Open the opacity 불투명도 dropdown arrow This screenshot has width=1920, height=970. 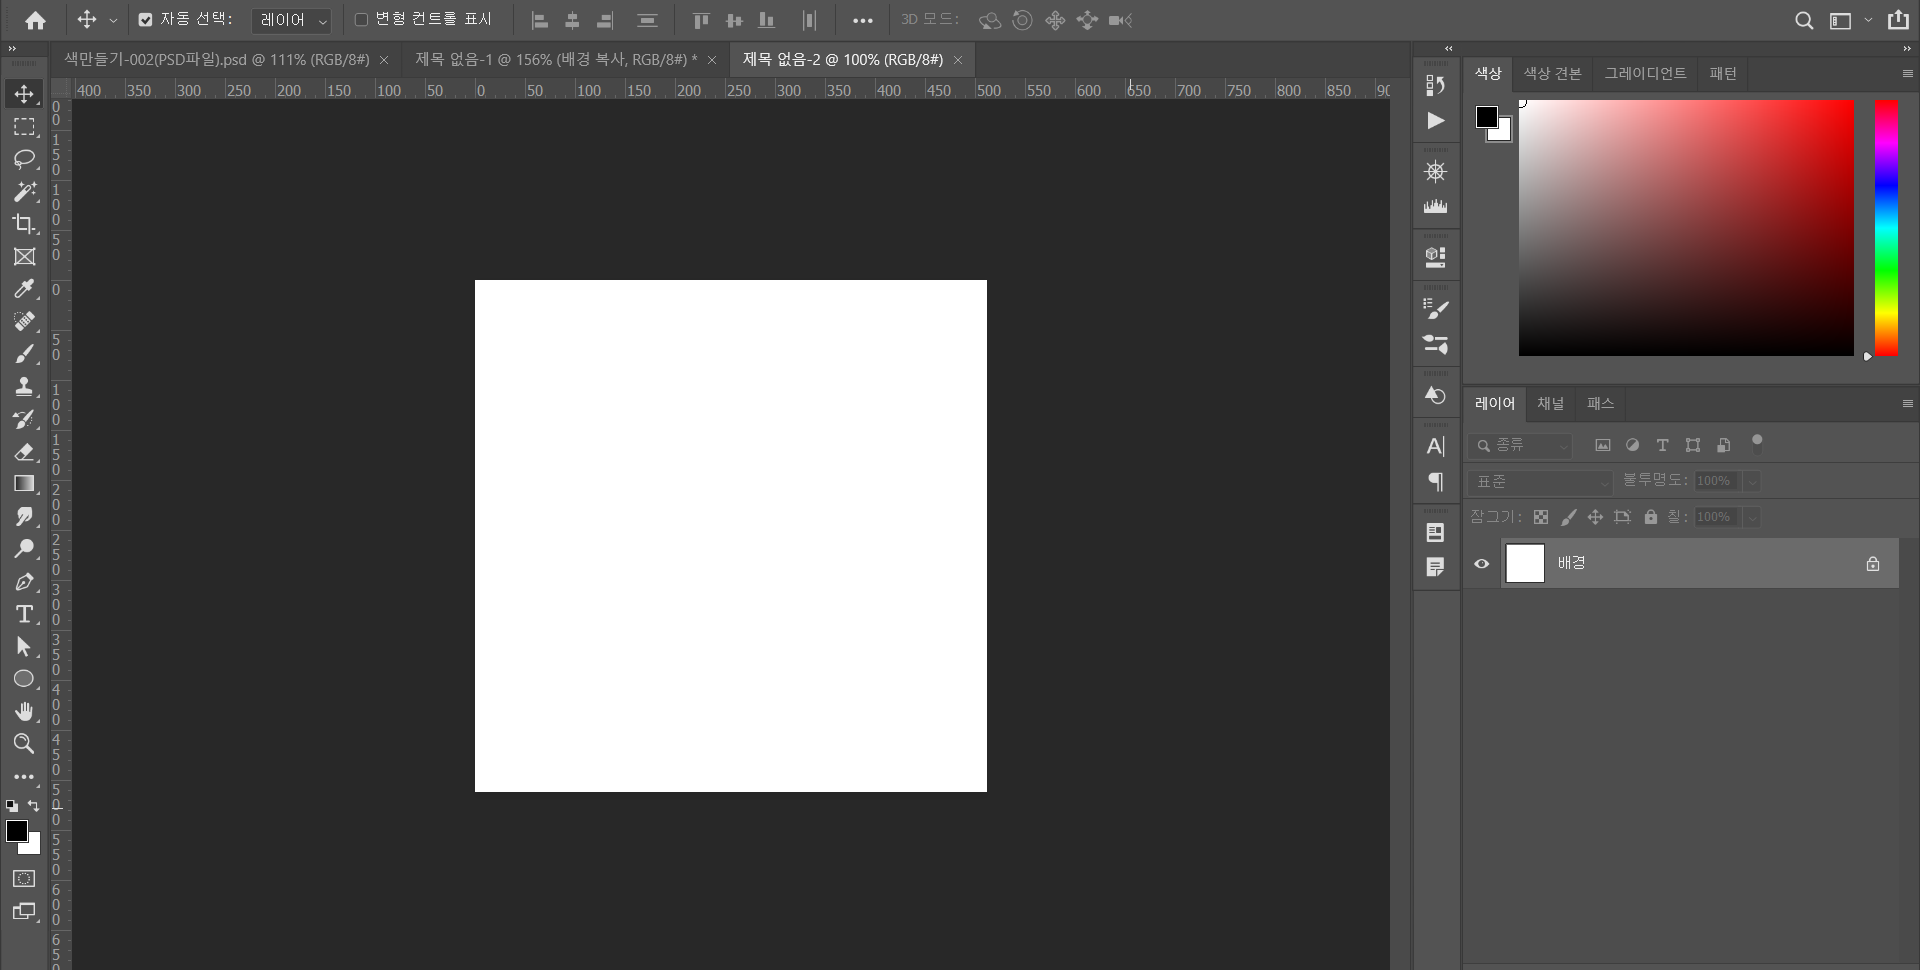click(1752, 482)
